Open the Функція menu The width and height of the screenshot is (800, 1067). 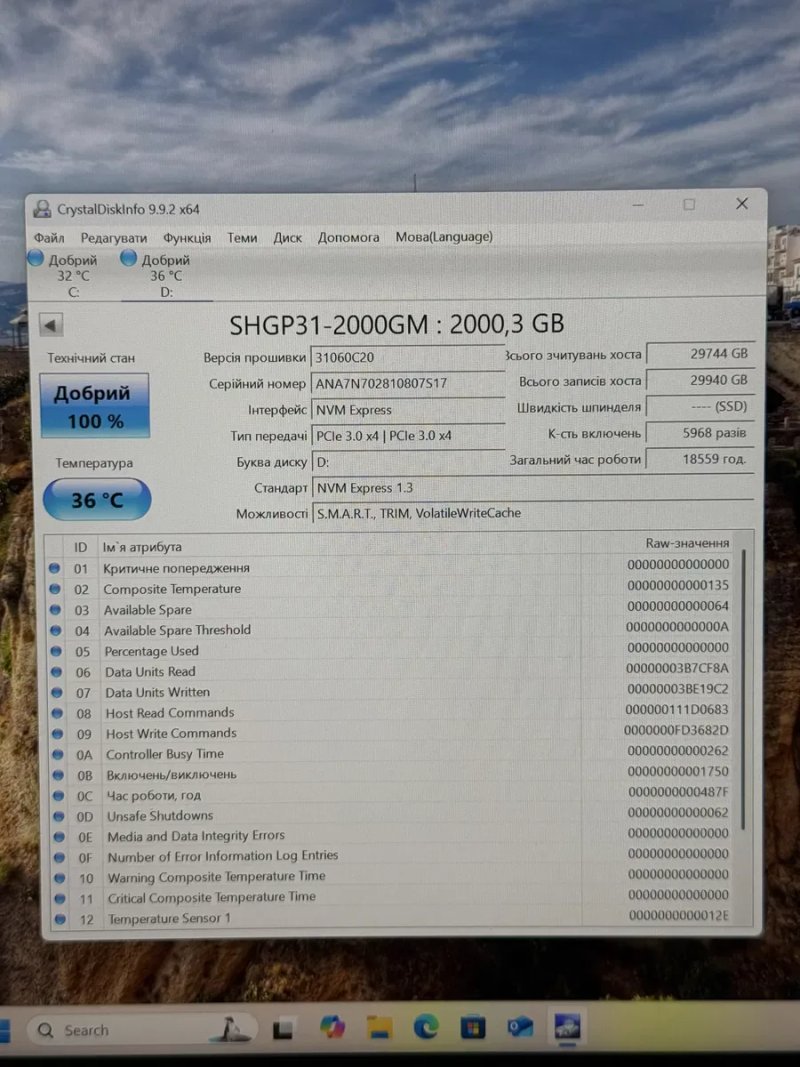187,237
